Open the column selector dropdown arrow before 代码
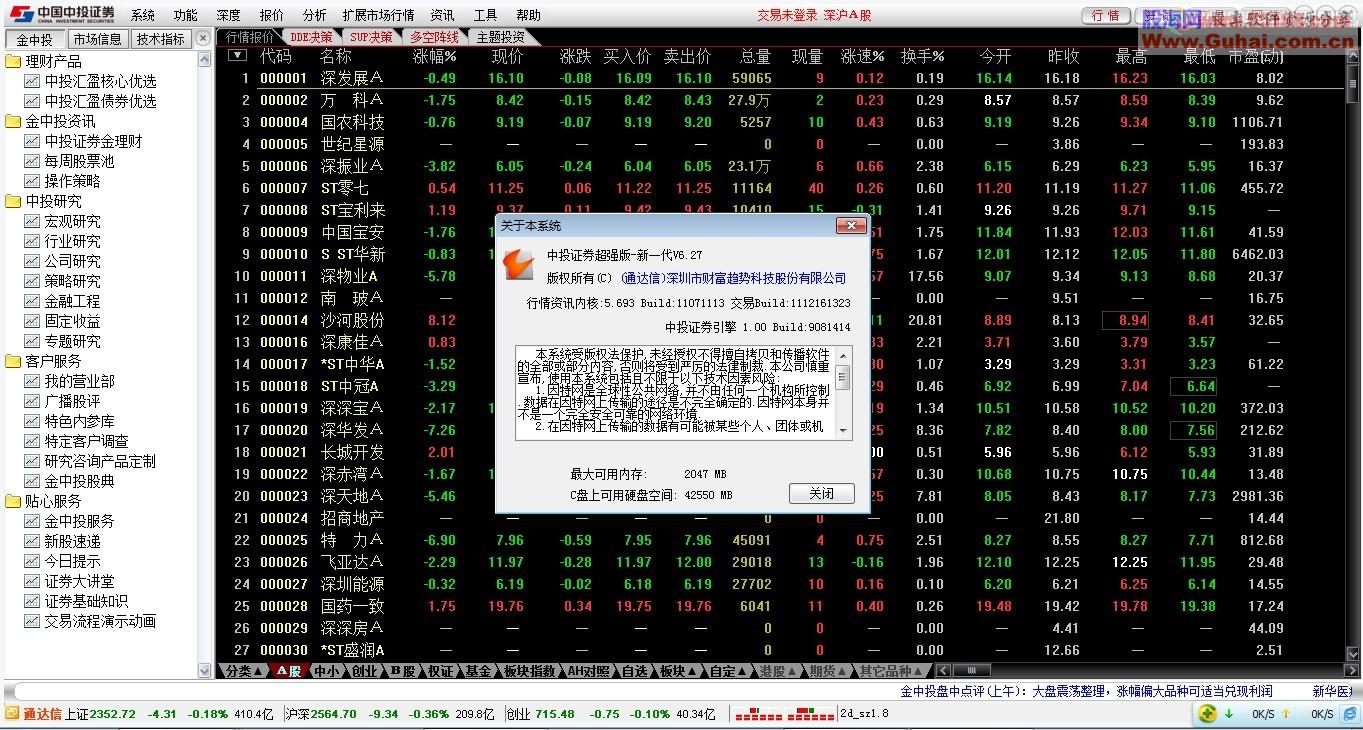The height and width of the screenshot is (730, 1363). click(x=237, y=56)
